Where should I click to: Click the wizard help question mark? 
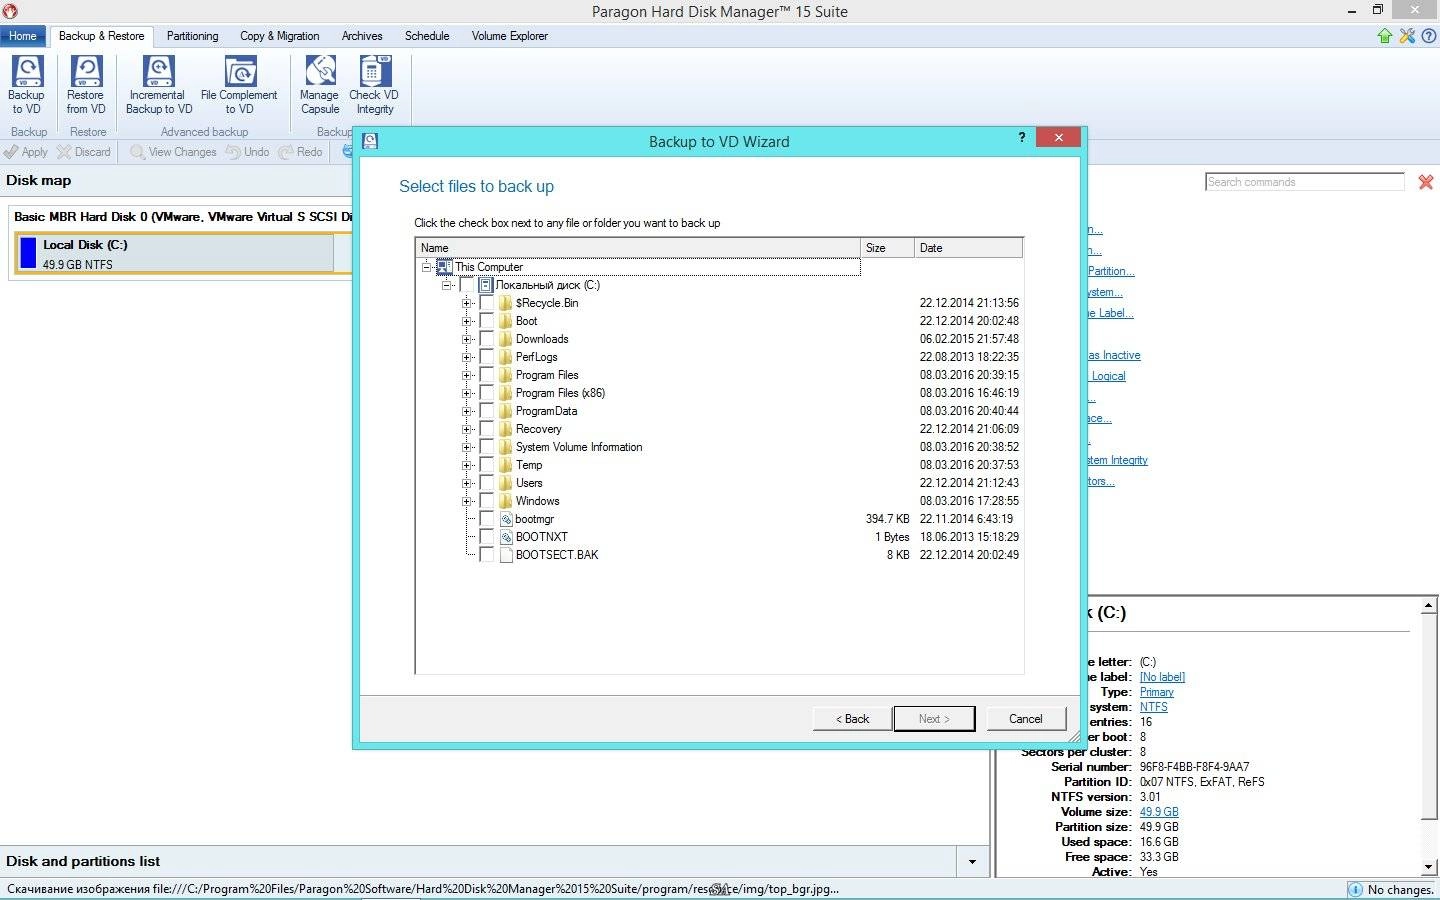pyautogui.click(x=1021, y=137)
